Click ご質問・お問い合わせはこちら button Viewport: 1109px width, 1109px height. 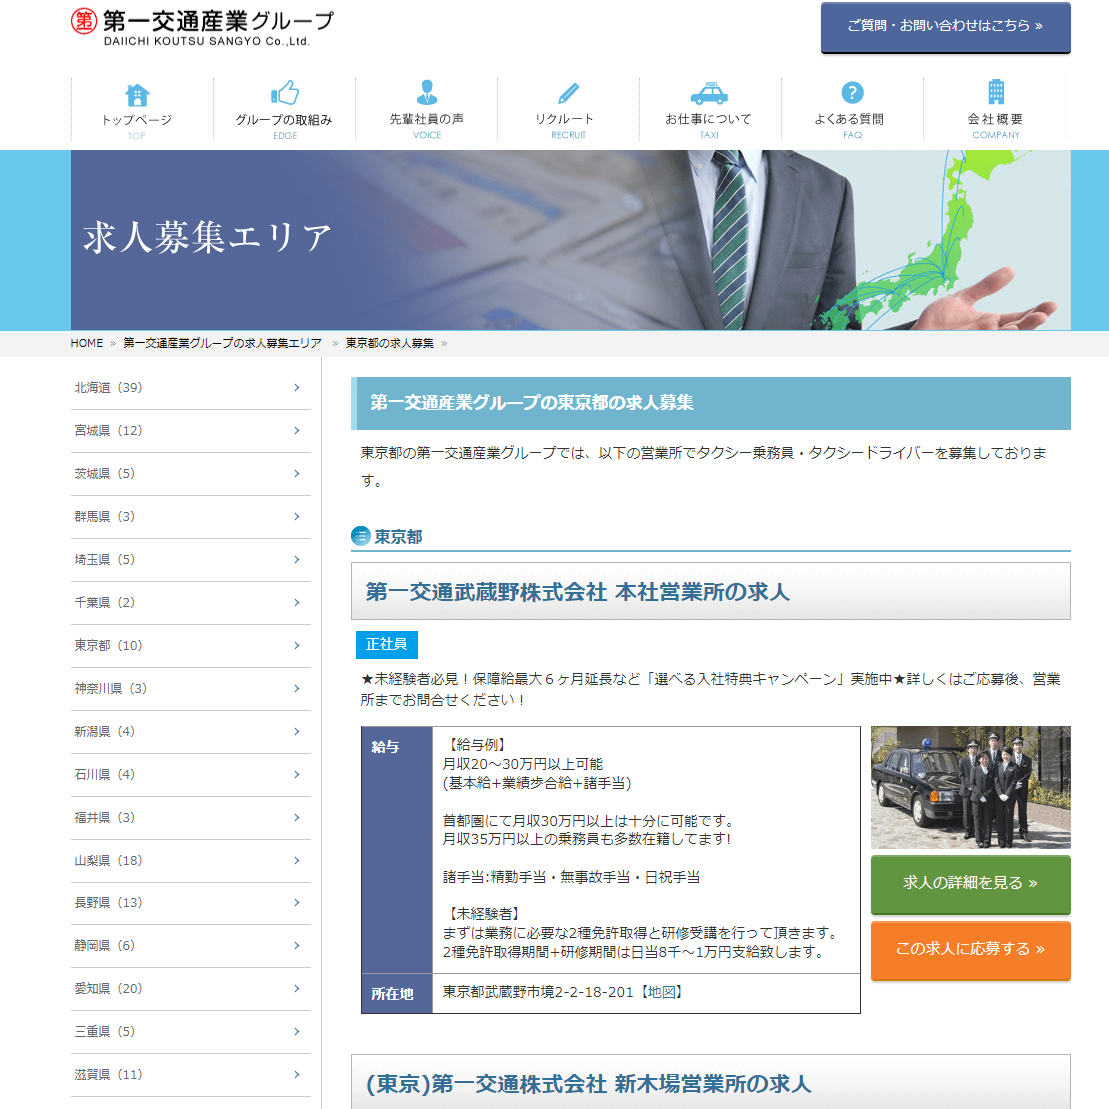[x=946, y=28]
